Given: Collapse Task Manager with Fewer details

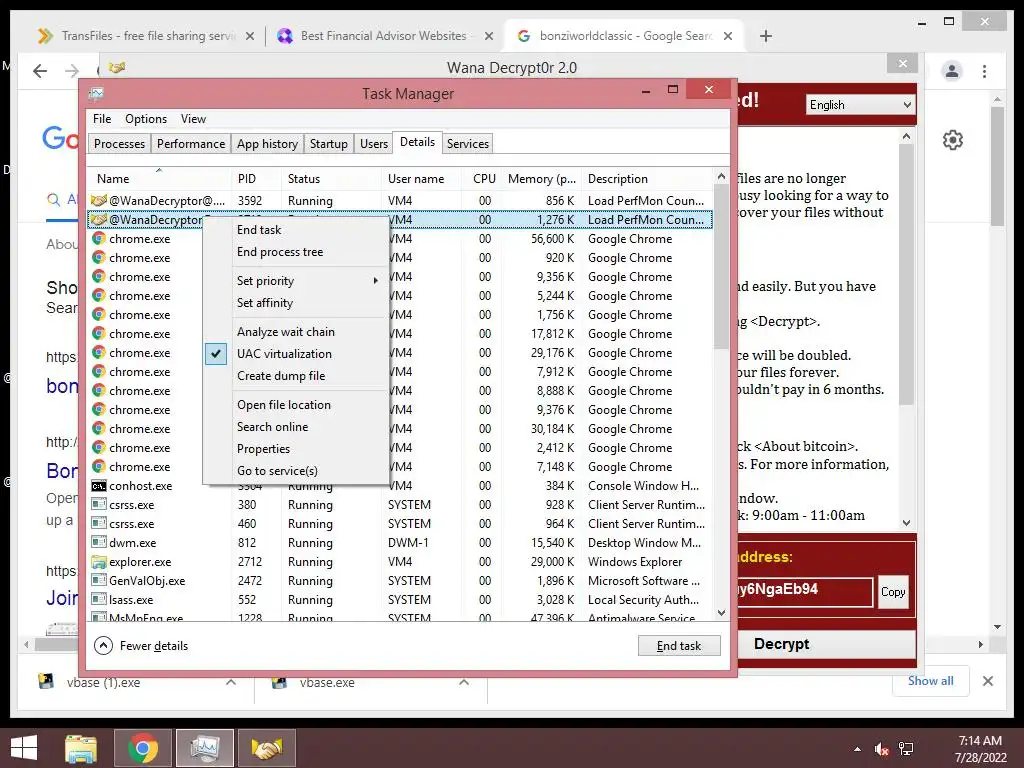Looking at the screenshot, I should (142, 646).
